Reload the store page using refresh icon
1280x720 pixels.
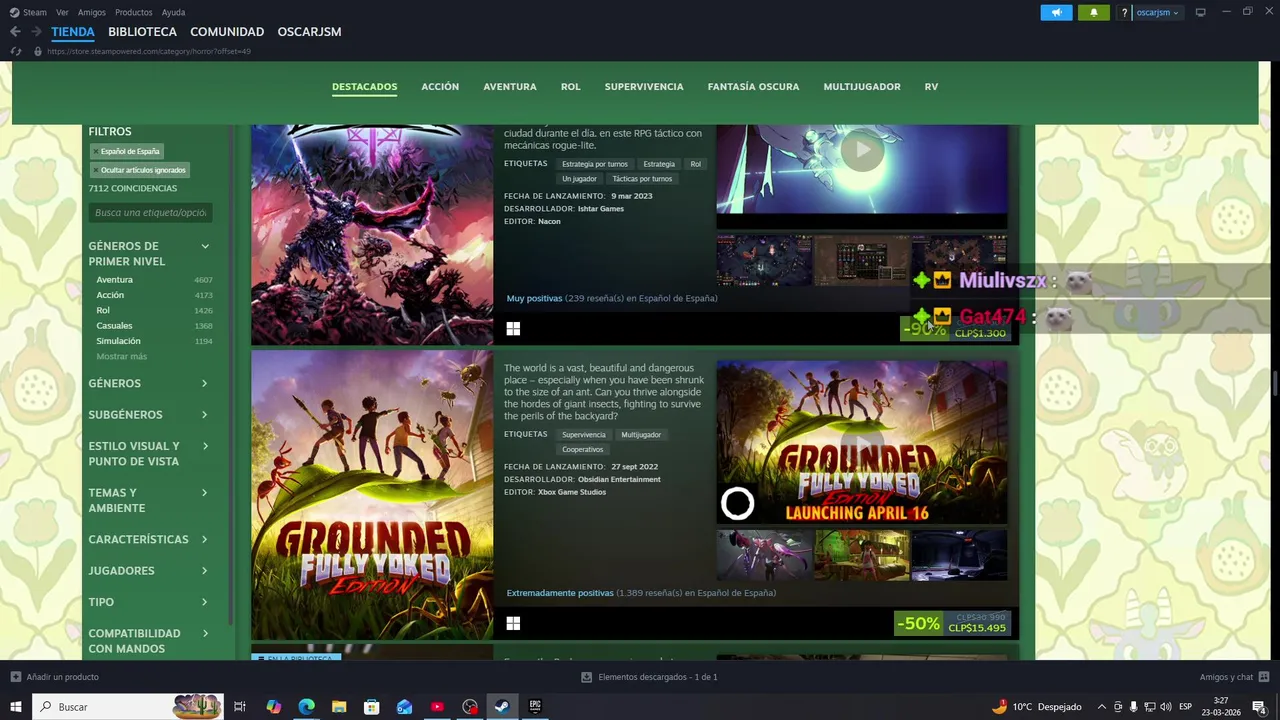pos(15,51)
